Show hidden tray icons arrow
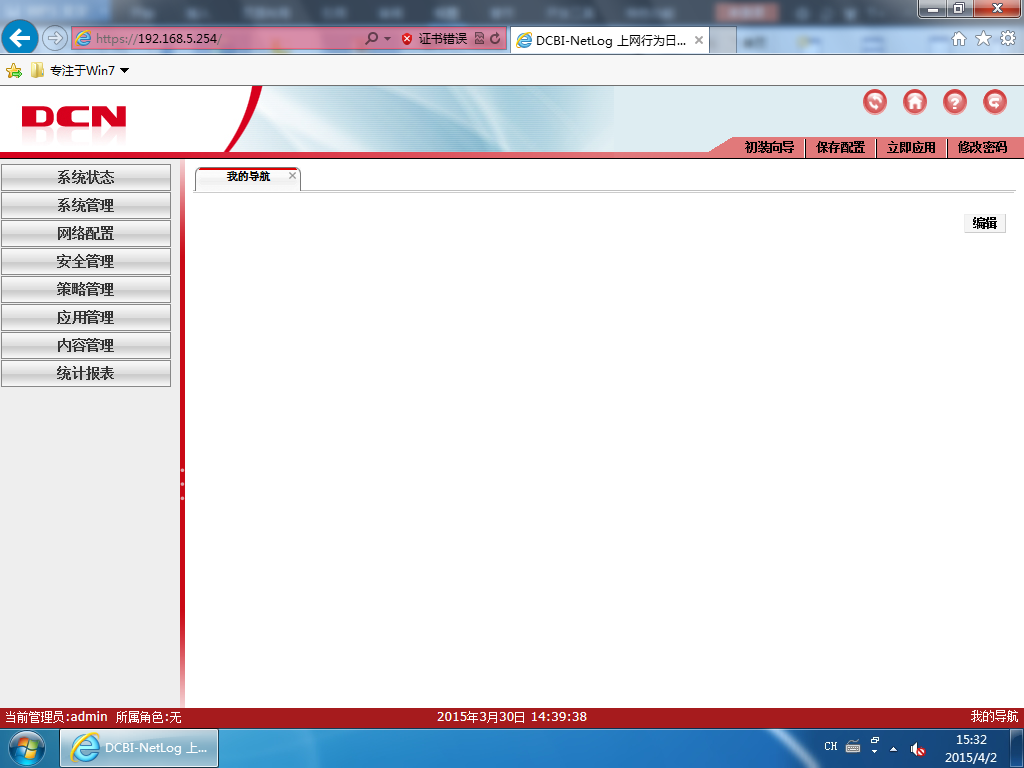The height and width of the screenshot is (768, 1024). pos(893,749)
